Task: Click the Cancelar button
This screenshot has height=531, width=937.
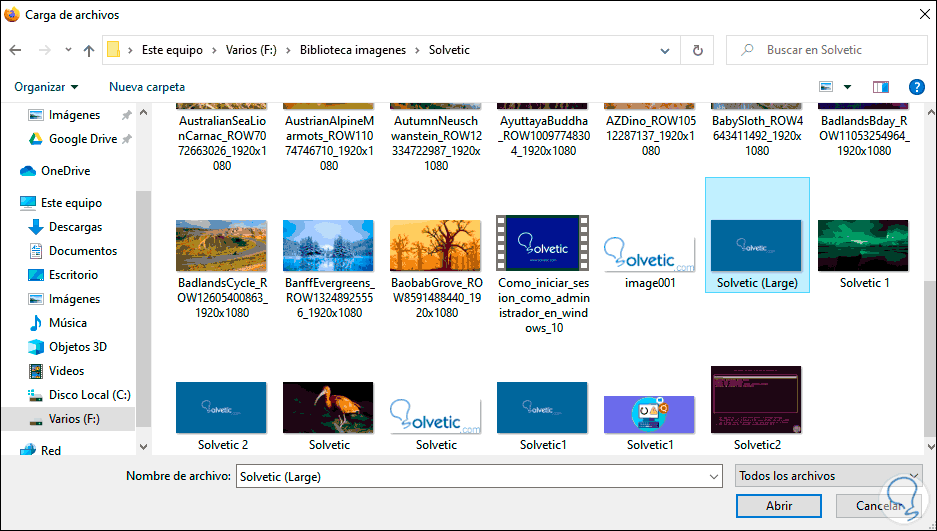Action: point(878,506)
